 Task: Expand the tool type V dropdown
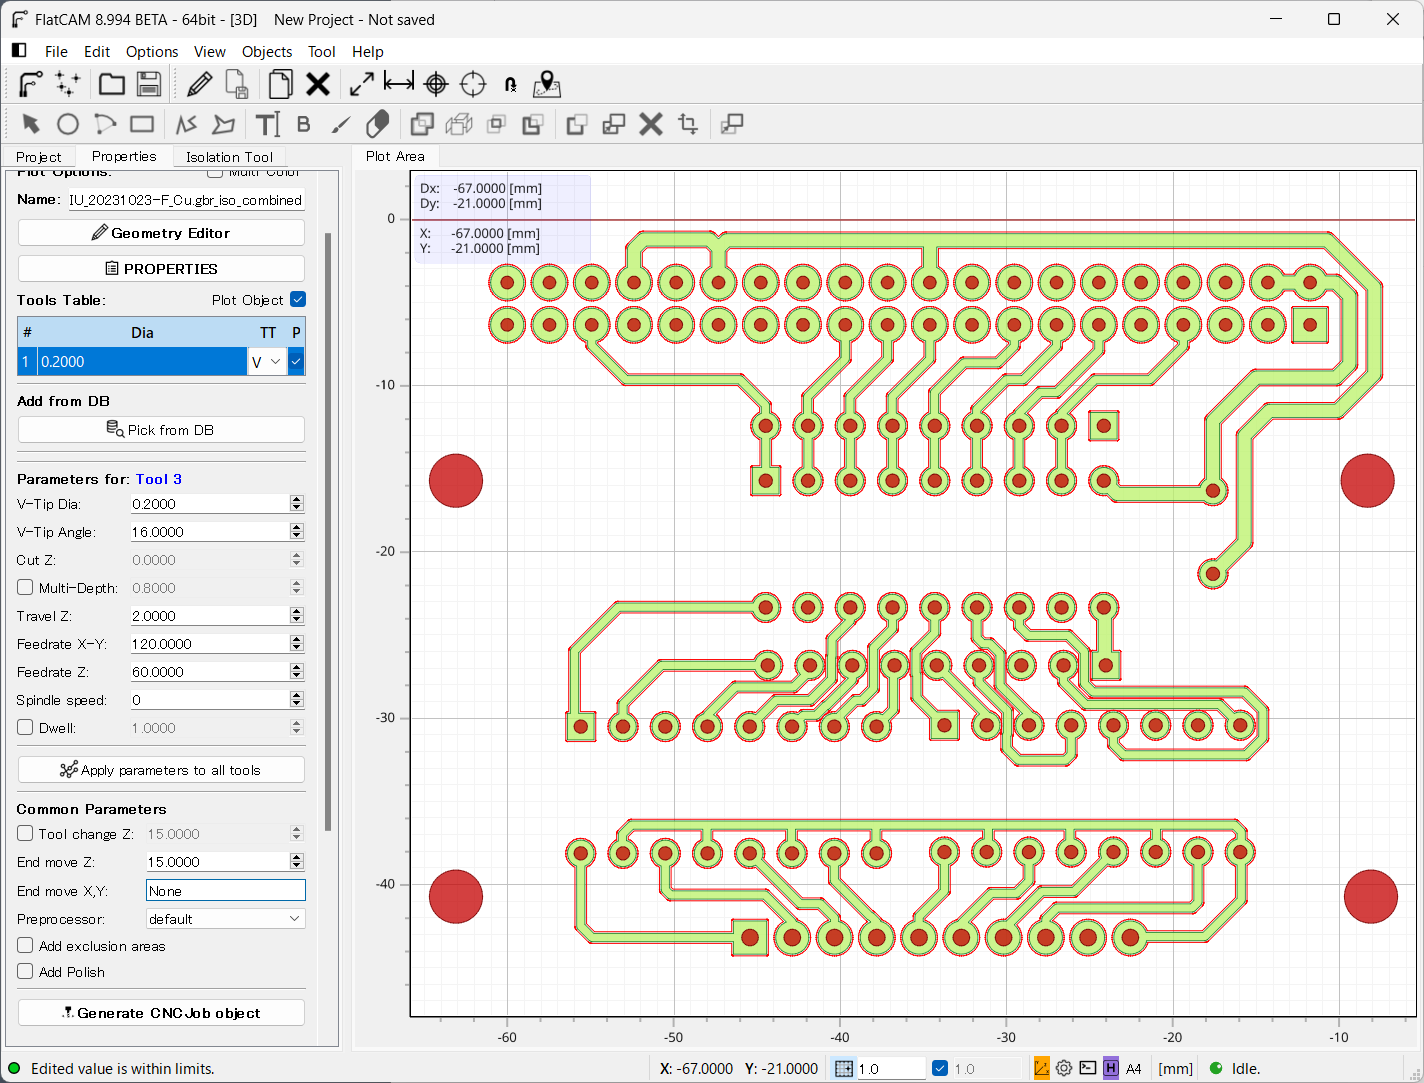click(x=266, y=362)
